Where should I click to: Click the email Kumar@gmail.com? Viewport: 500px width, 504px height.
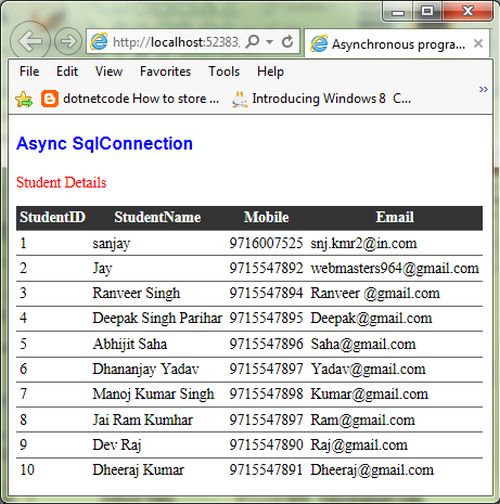pyautogui.click(x=369, y=394)
